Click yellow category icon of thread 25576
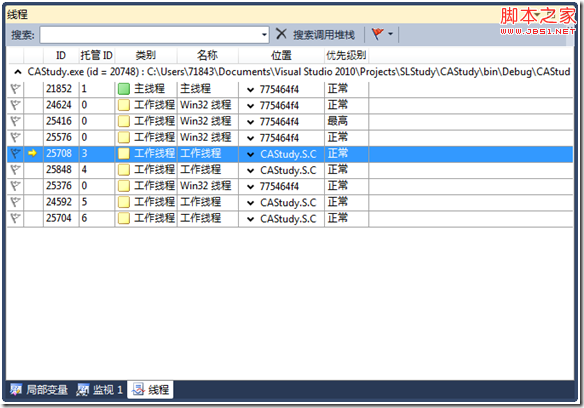 (124, 137)
